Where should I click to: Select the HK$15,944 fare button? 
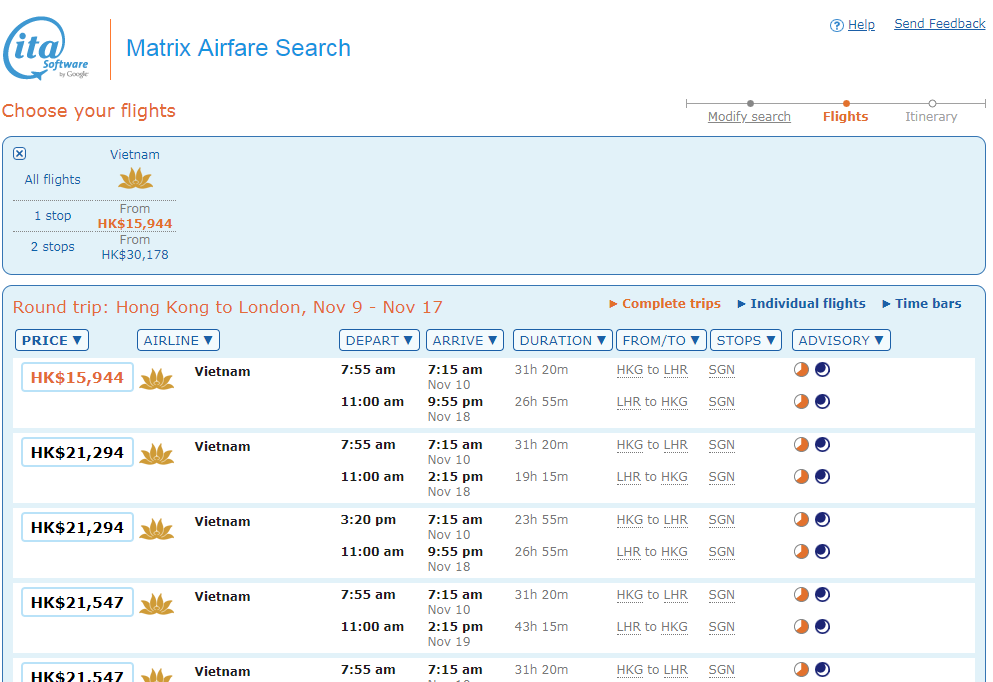[77, 377]
